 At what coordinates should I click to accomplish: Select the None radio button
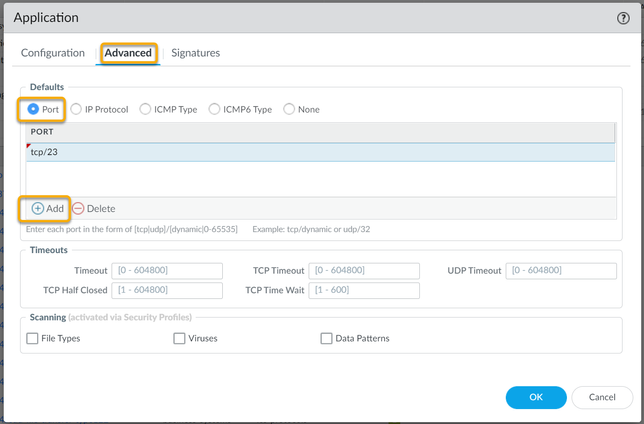click(x=290, y=109)
